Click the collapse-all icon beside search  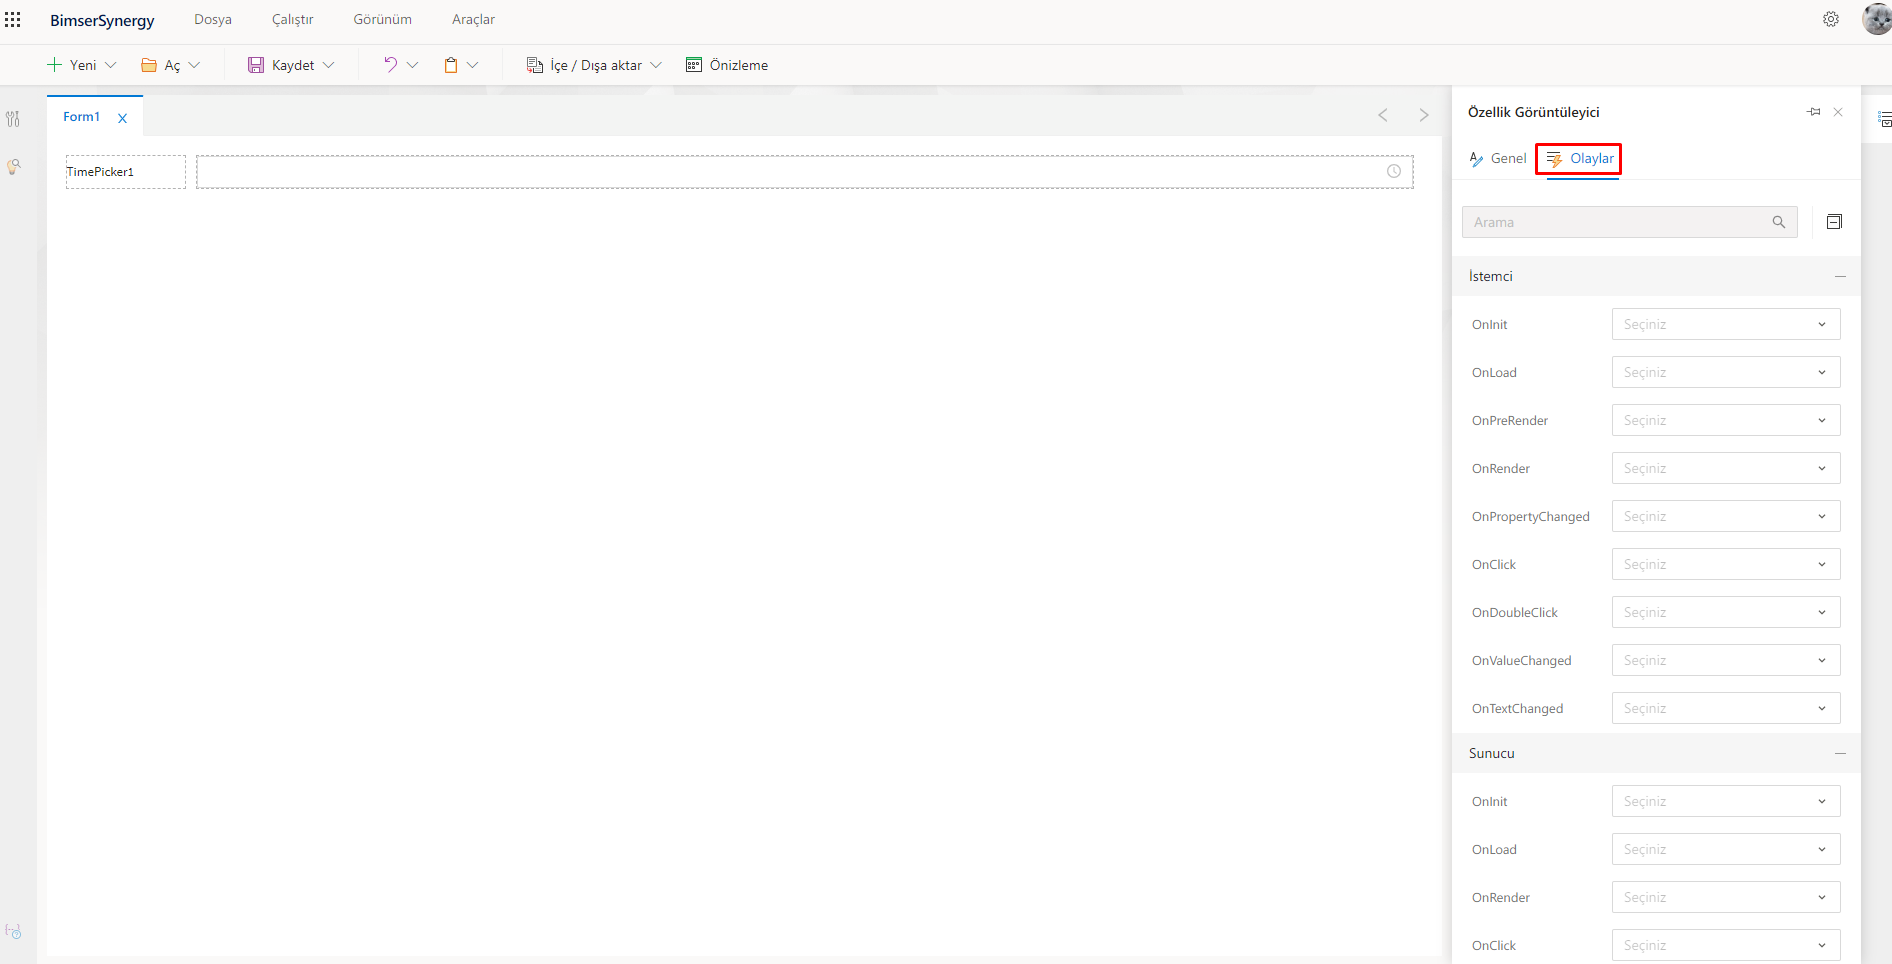pos(1834,222)
